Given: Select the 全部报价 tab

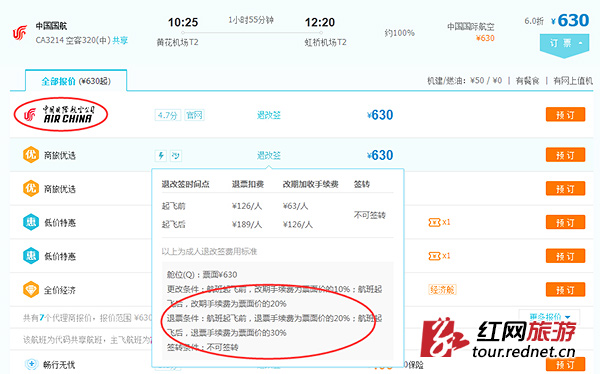Looking at the screenshot, I should [76, 81].
